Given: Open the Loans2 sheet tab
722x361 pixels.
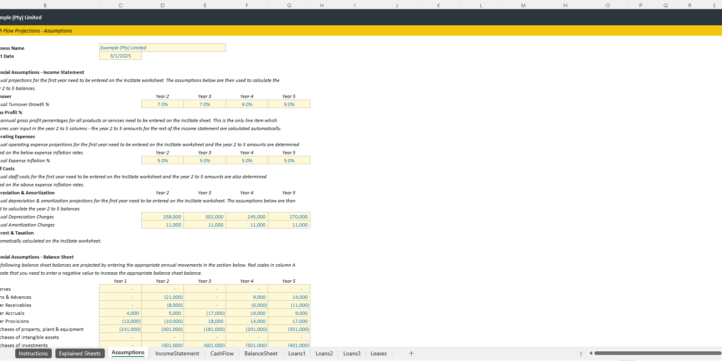Looking at the screenshot, I should click(324, 353).
